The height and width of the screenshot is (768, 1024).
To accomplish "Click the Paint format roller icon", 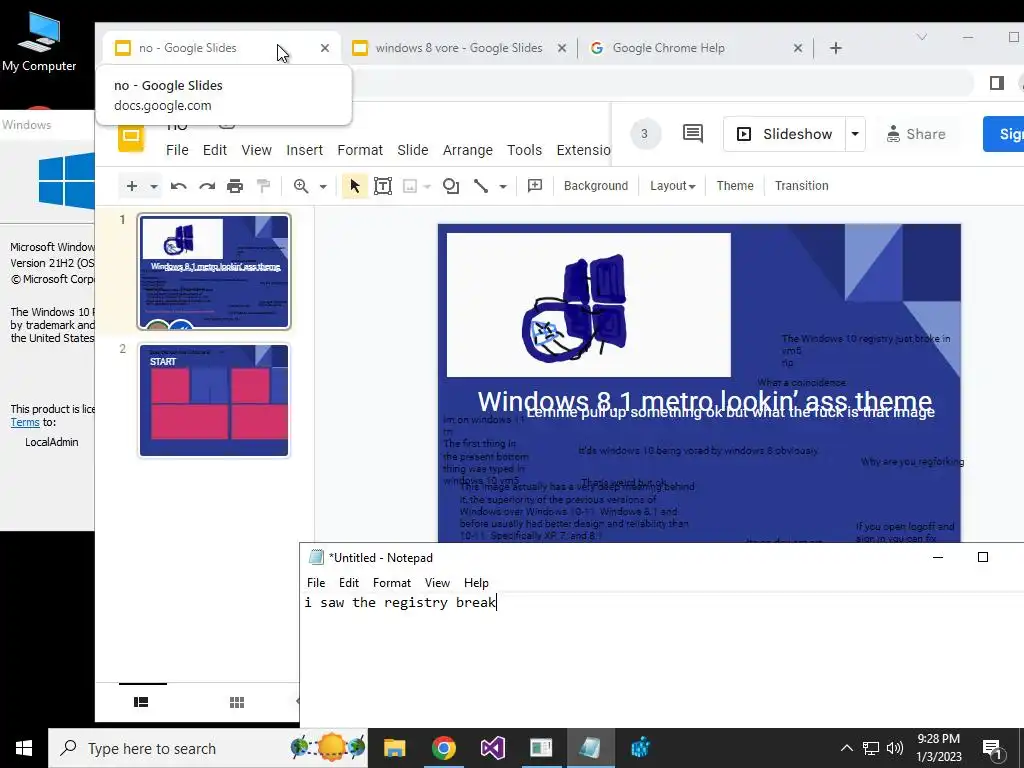I will click(263, 186).
